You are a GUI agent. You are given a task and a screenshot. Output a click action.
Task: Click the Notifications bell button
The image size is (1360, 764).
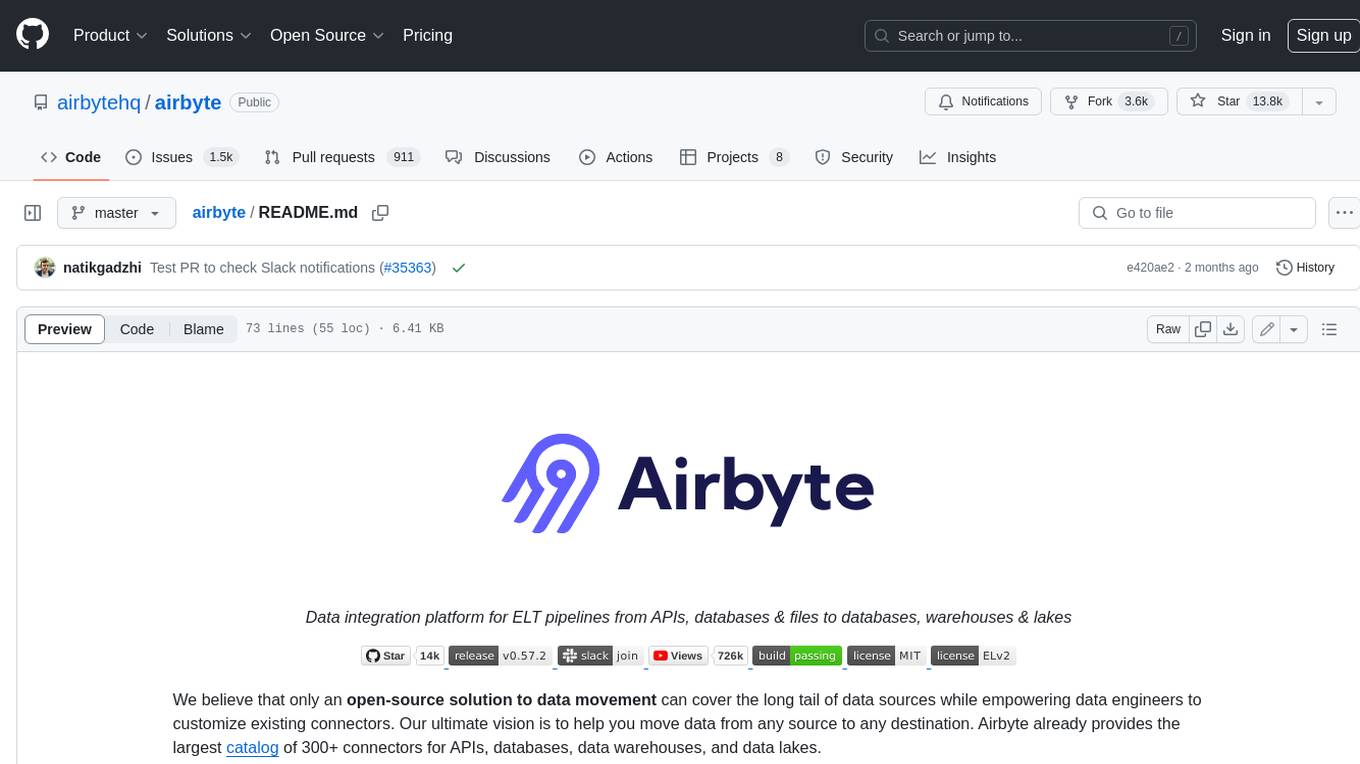tap(984, 102)
